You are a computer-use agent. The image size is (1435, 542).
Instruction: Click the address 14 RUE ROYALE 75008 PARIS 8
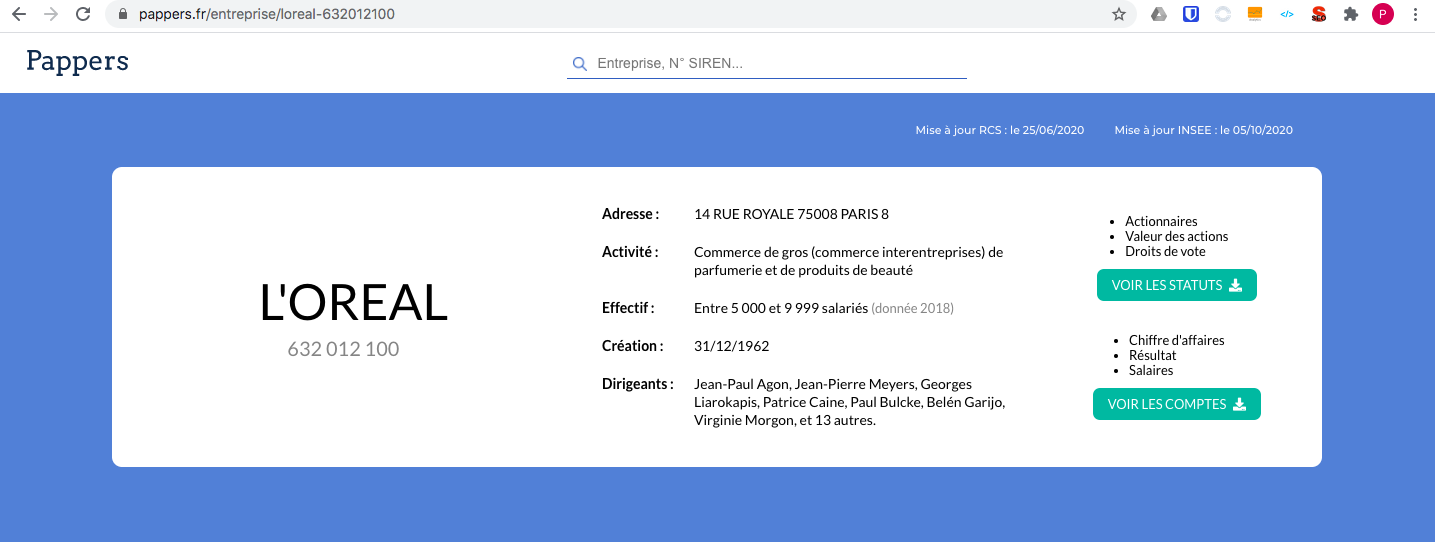[791, 214]
